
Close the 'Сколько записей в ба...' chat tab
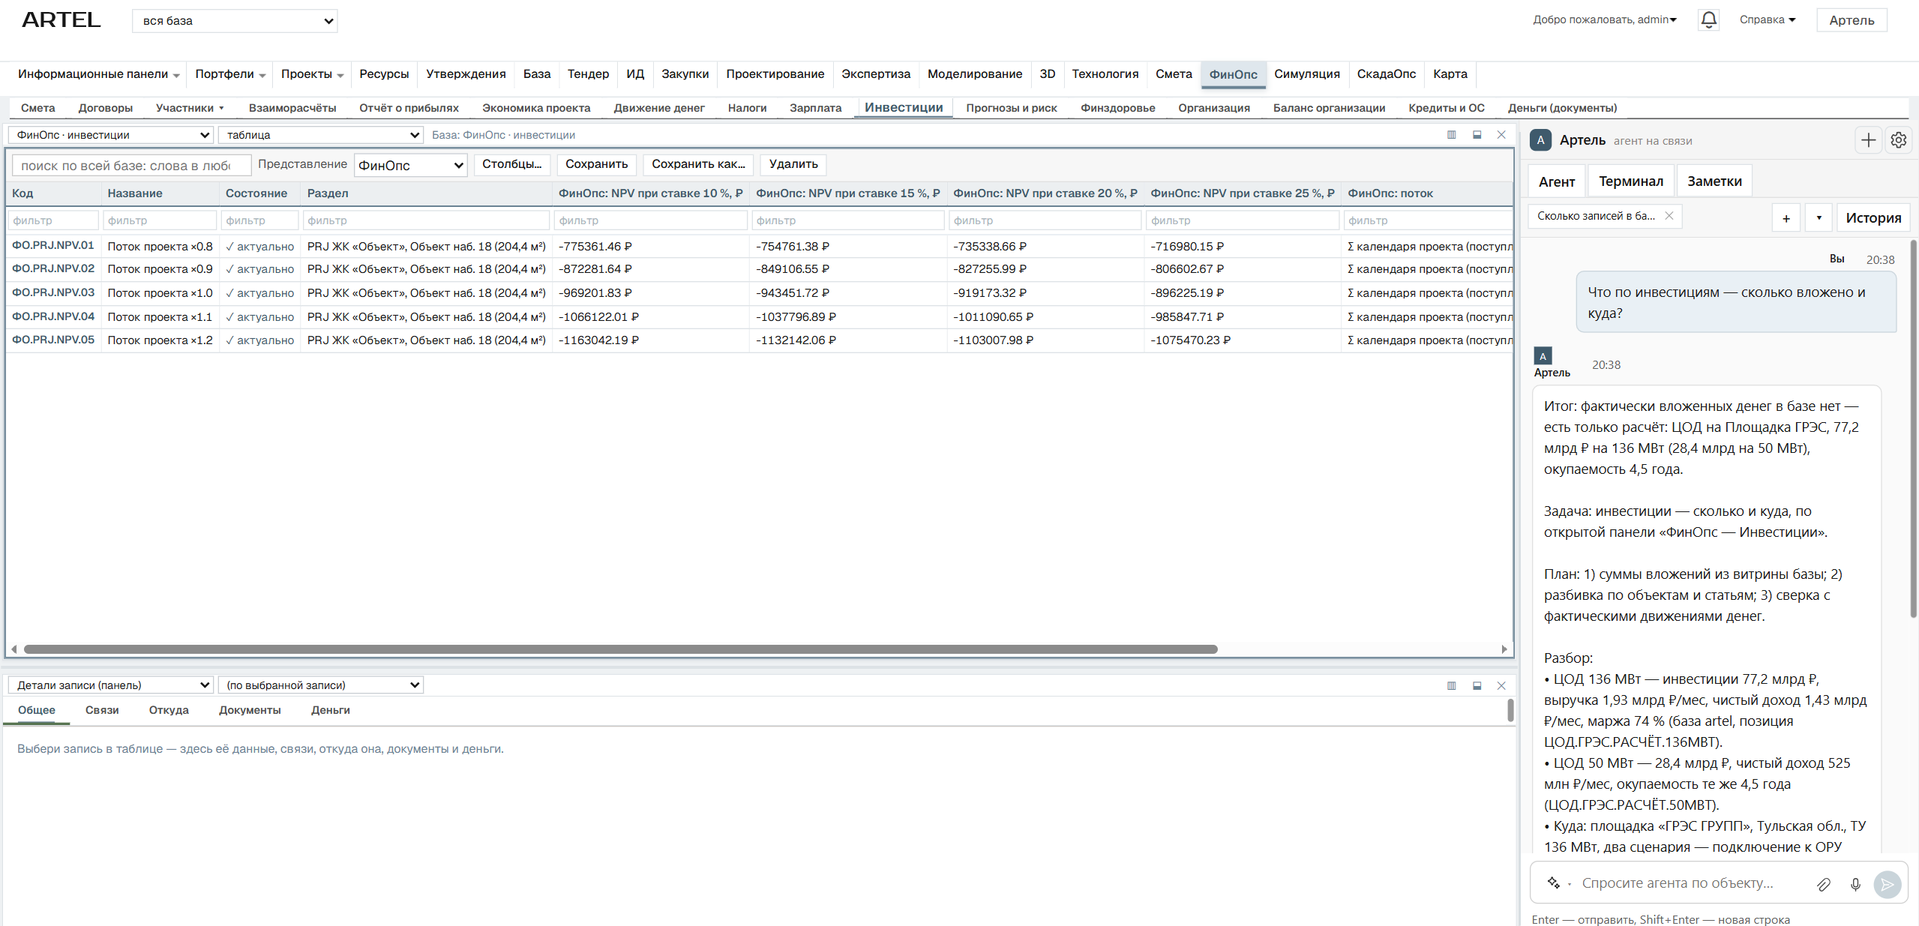click(1669, 216)
